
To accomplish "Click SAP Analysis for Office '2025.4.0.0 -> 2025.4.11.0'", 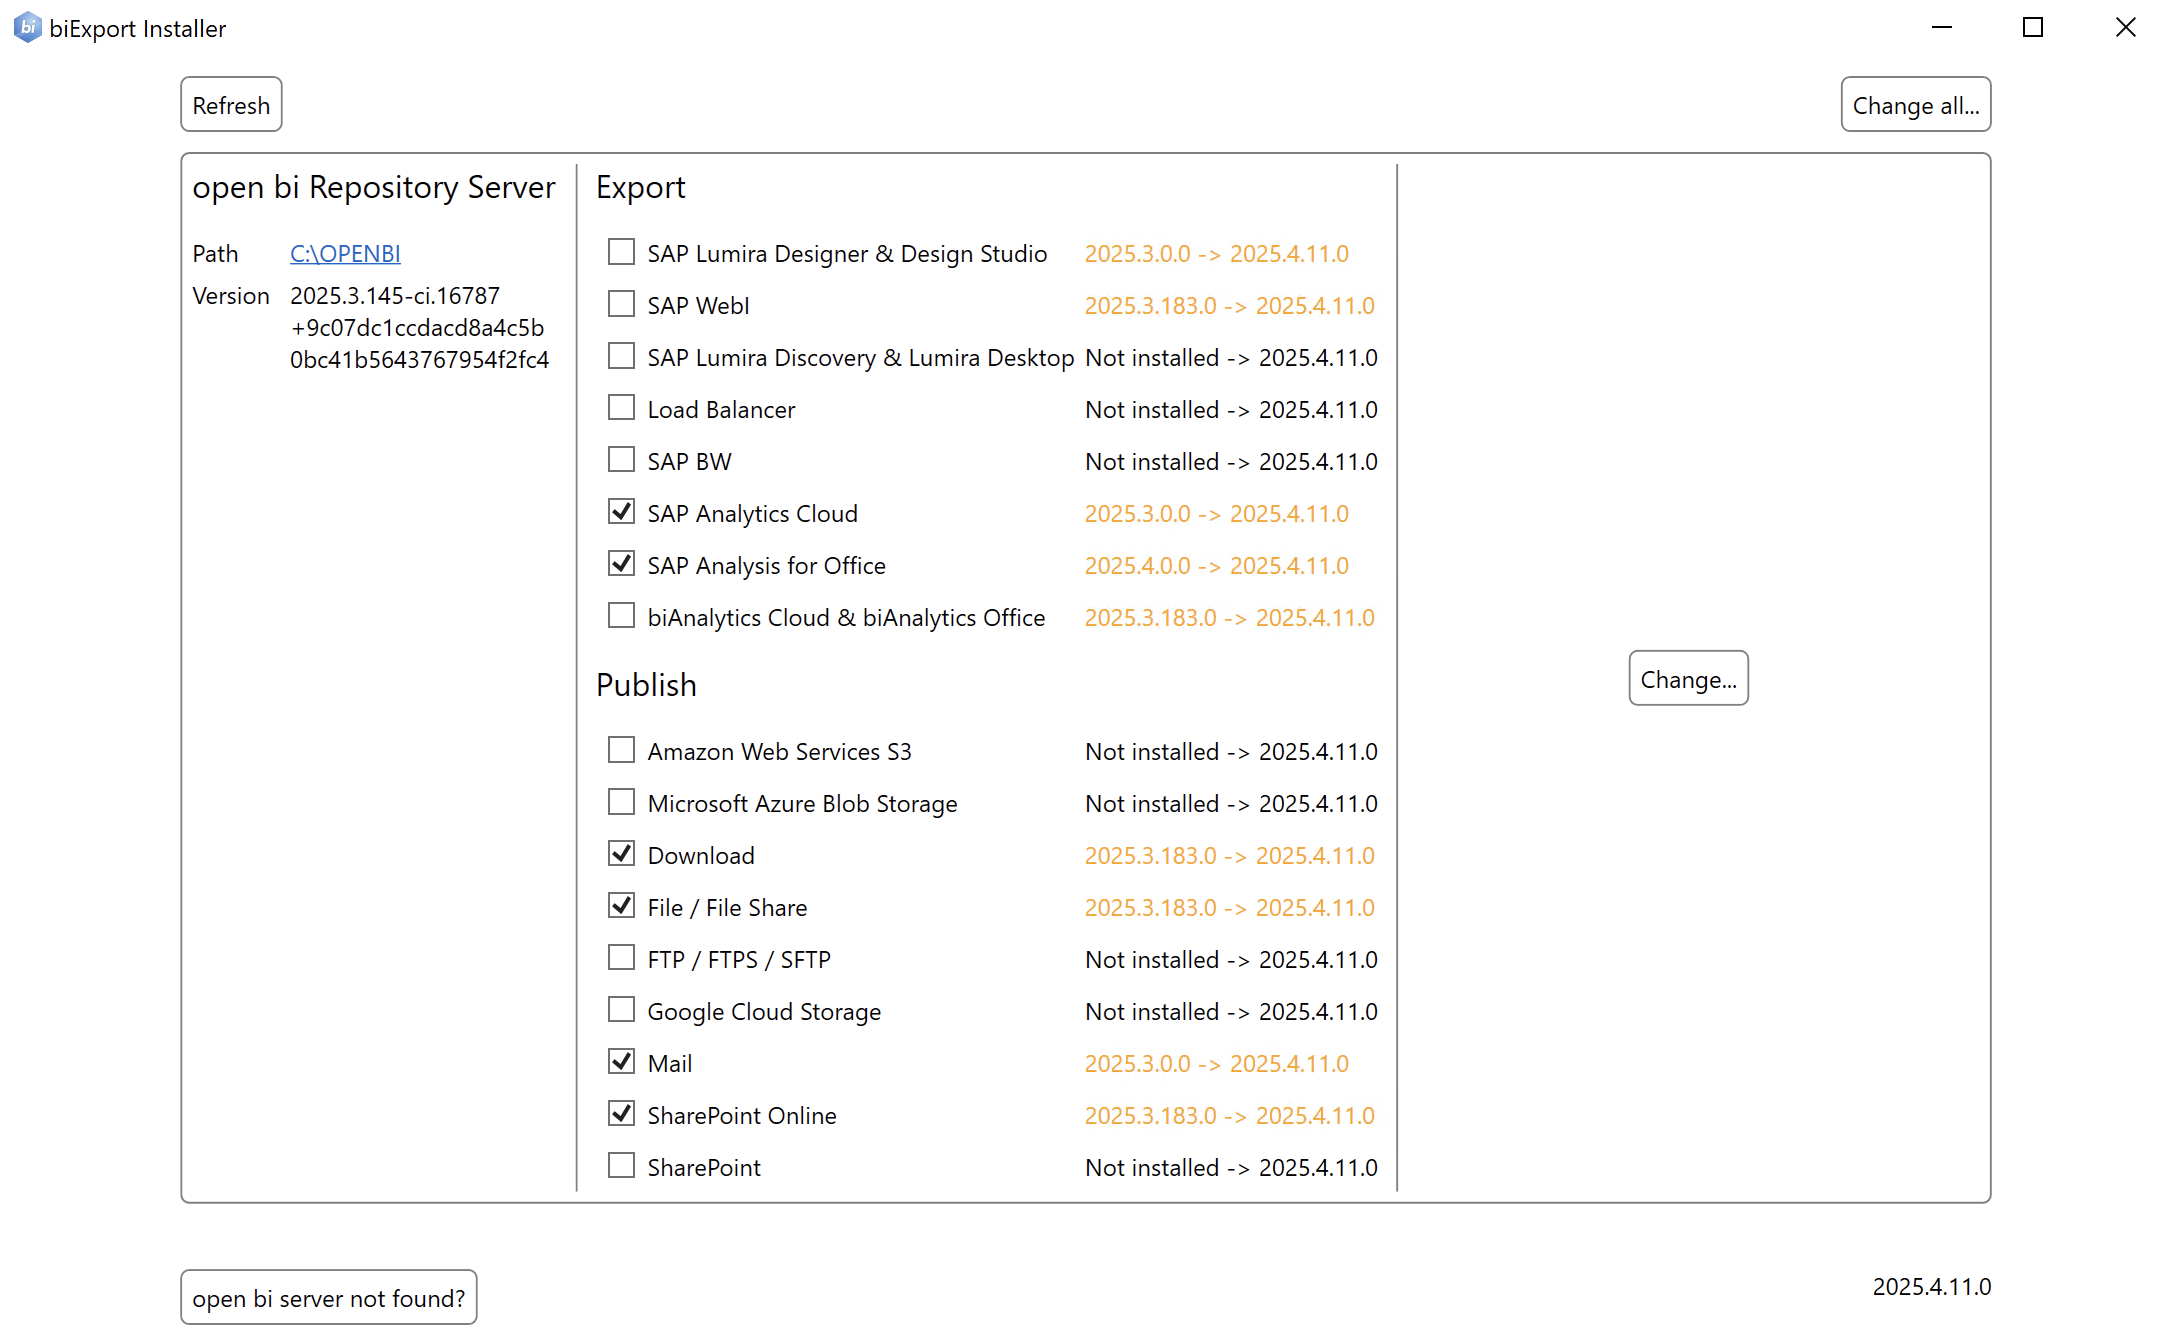I will coord(1216,566).
